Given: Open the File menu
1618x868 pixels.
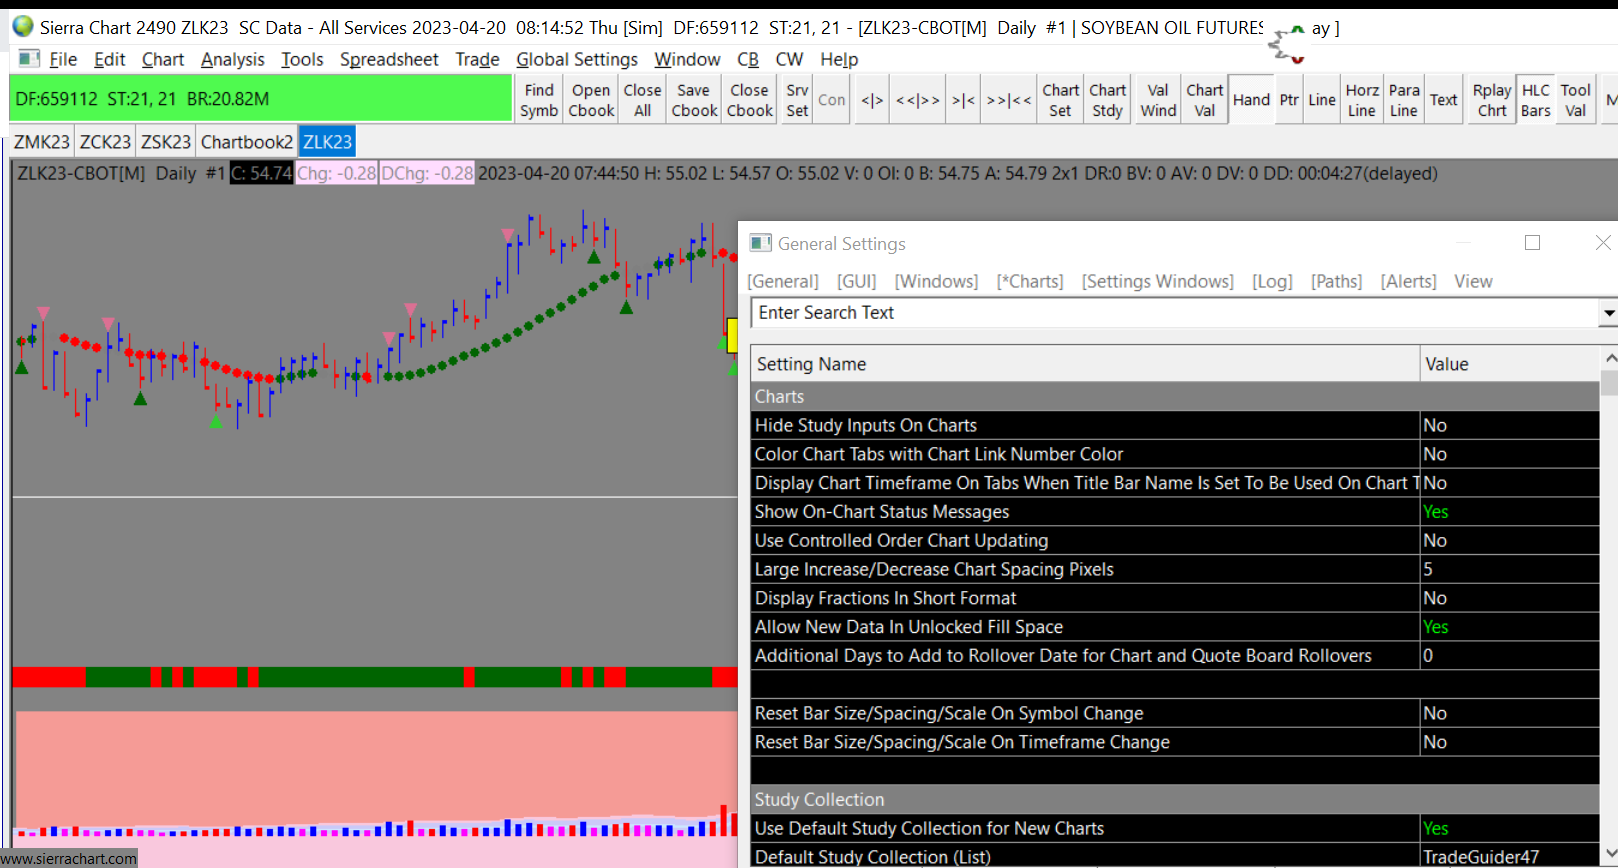Looking at the screenshot, I should coord(63,60).
